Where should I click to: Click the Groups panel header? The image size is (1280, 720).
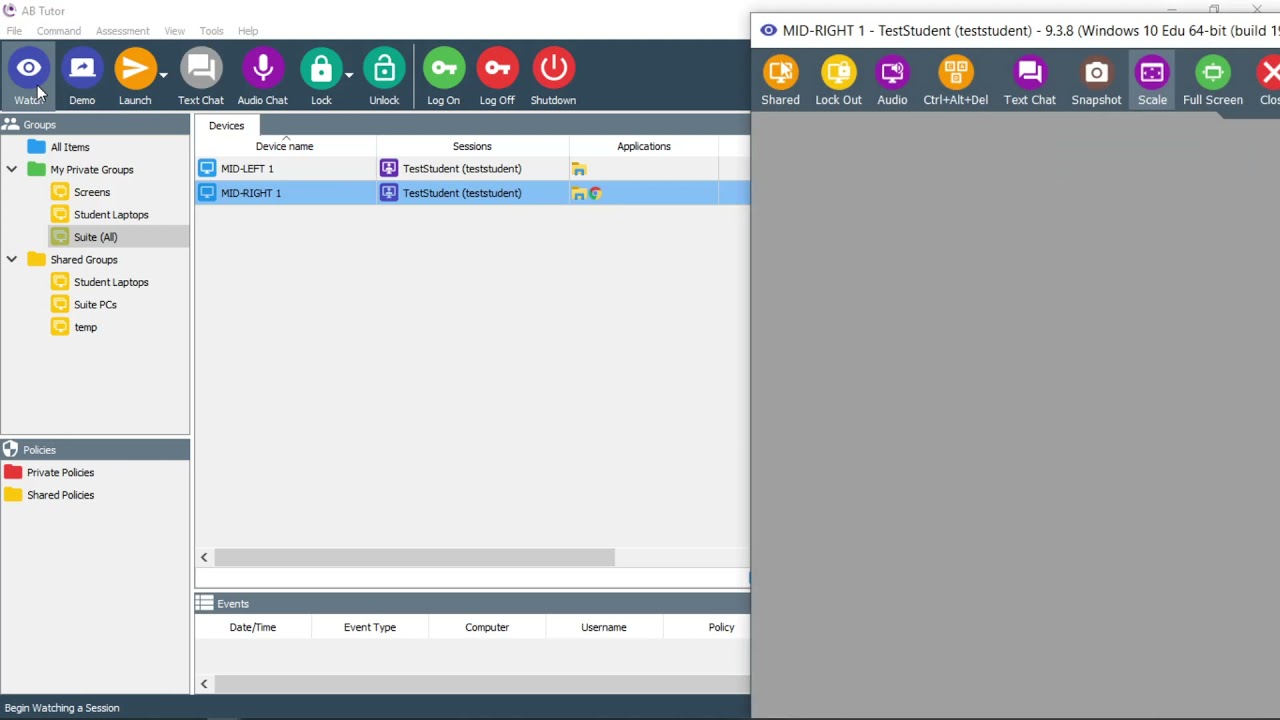point(95,125)
